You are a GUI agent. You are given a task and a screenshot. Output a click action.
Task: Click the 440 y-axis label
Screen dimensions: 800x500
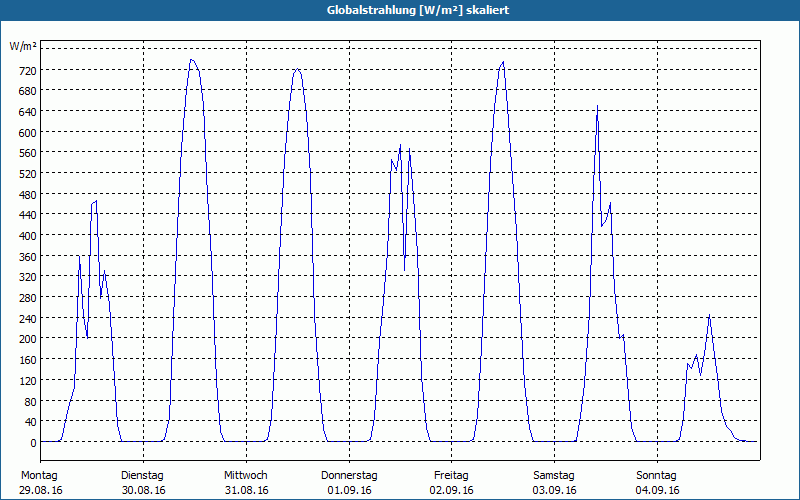click(x=28, y=216)
